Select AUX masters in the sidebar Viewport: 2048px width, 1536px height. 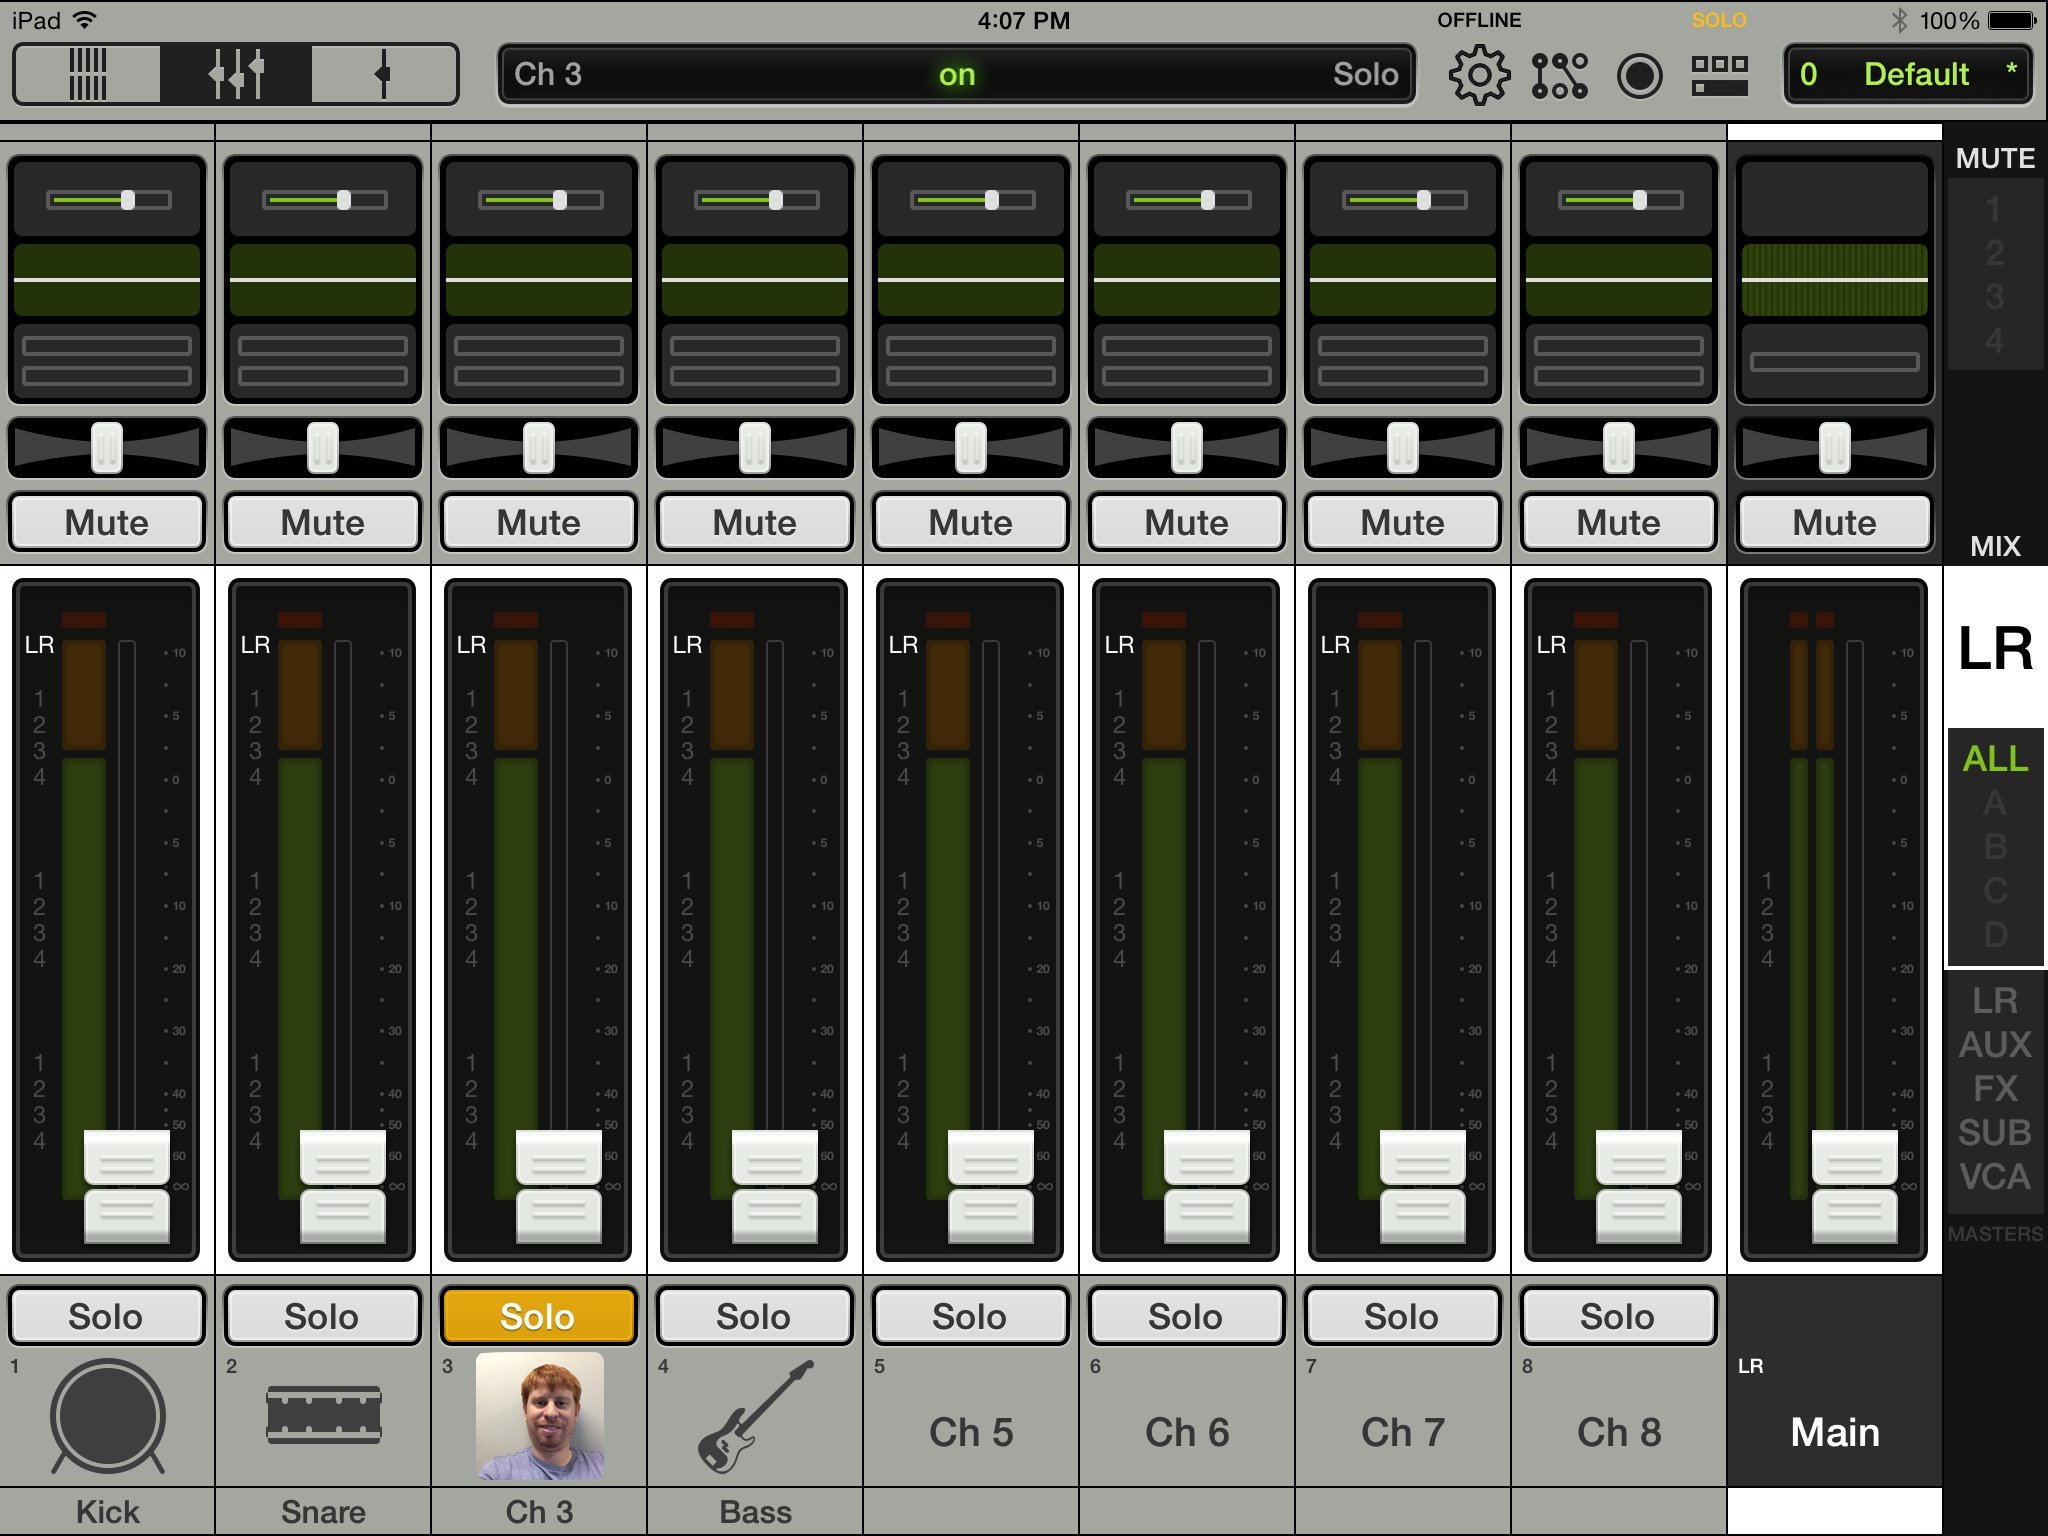[1995, 1045]
